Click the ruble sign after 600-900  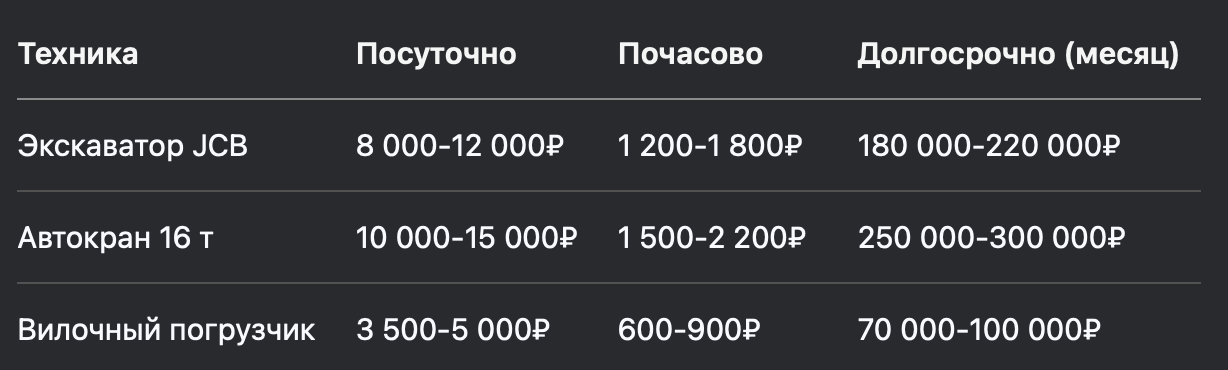[x=751, y=330]
